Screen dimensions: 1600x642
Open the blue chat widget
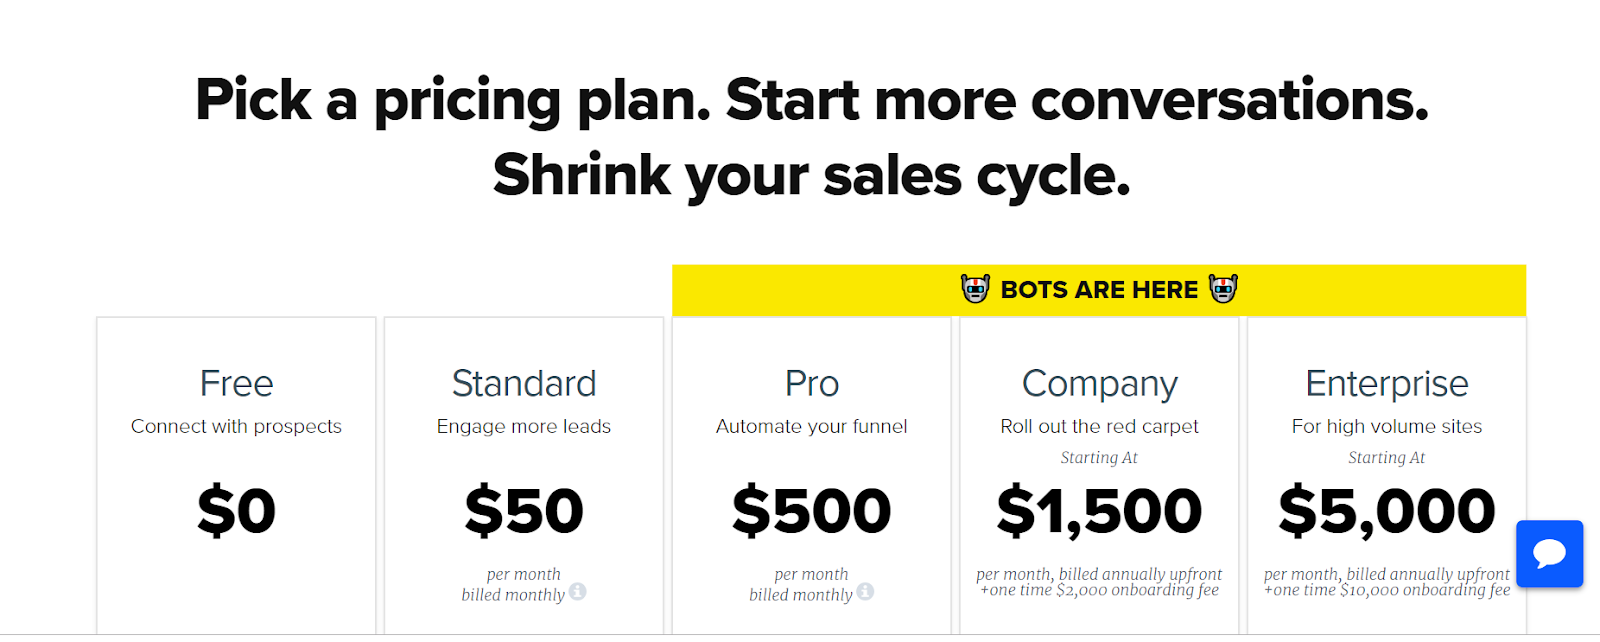(1549, 553)
